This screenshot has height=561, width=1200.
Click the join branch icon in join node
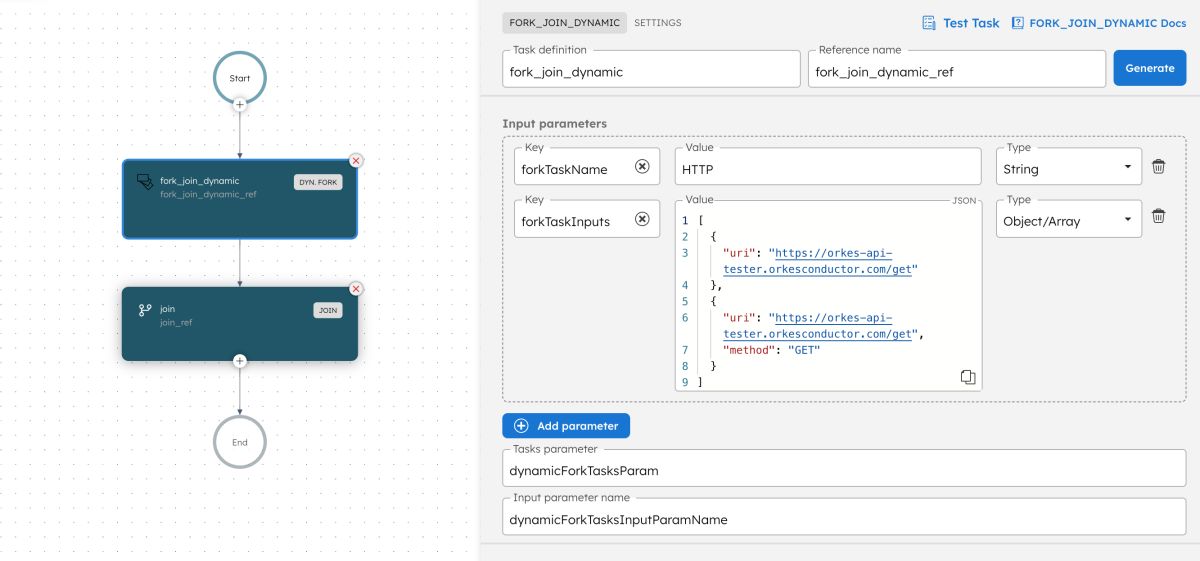click(145, 310)
